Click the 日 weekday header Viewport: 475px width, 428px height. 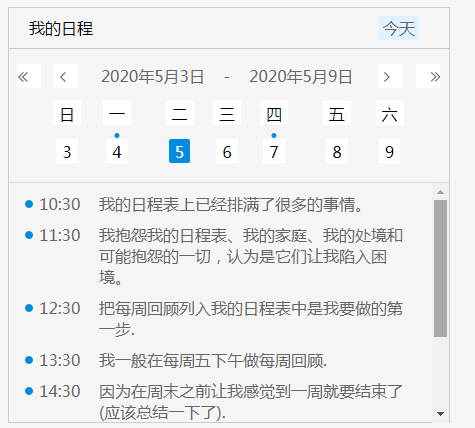coord(67,113)
